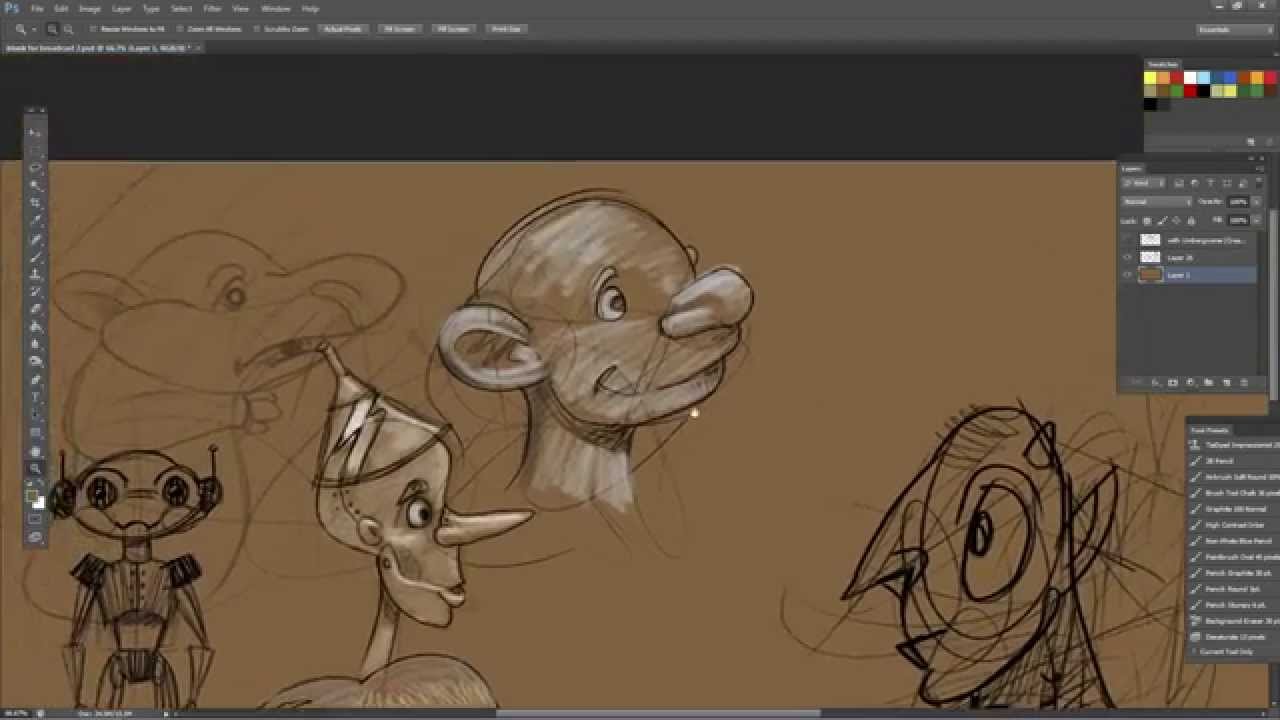Open Zoom tool preset picker

point(24,29)
